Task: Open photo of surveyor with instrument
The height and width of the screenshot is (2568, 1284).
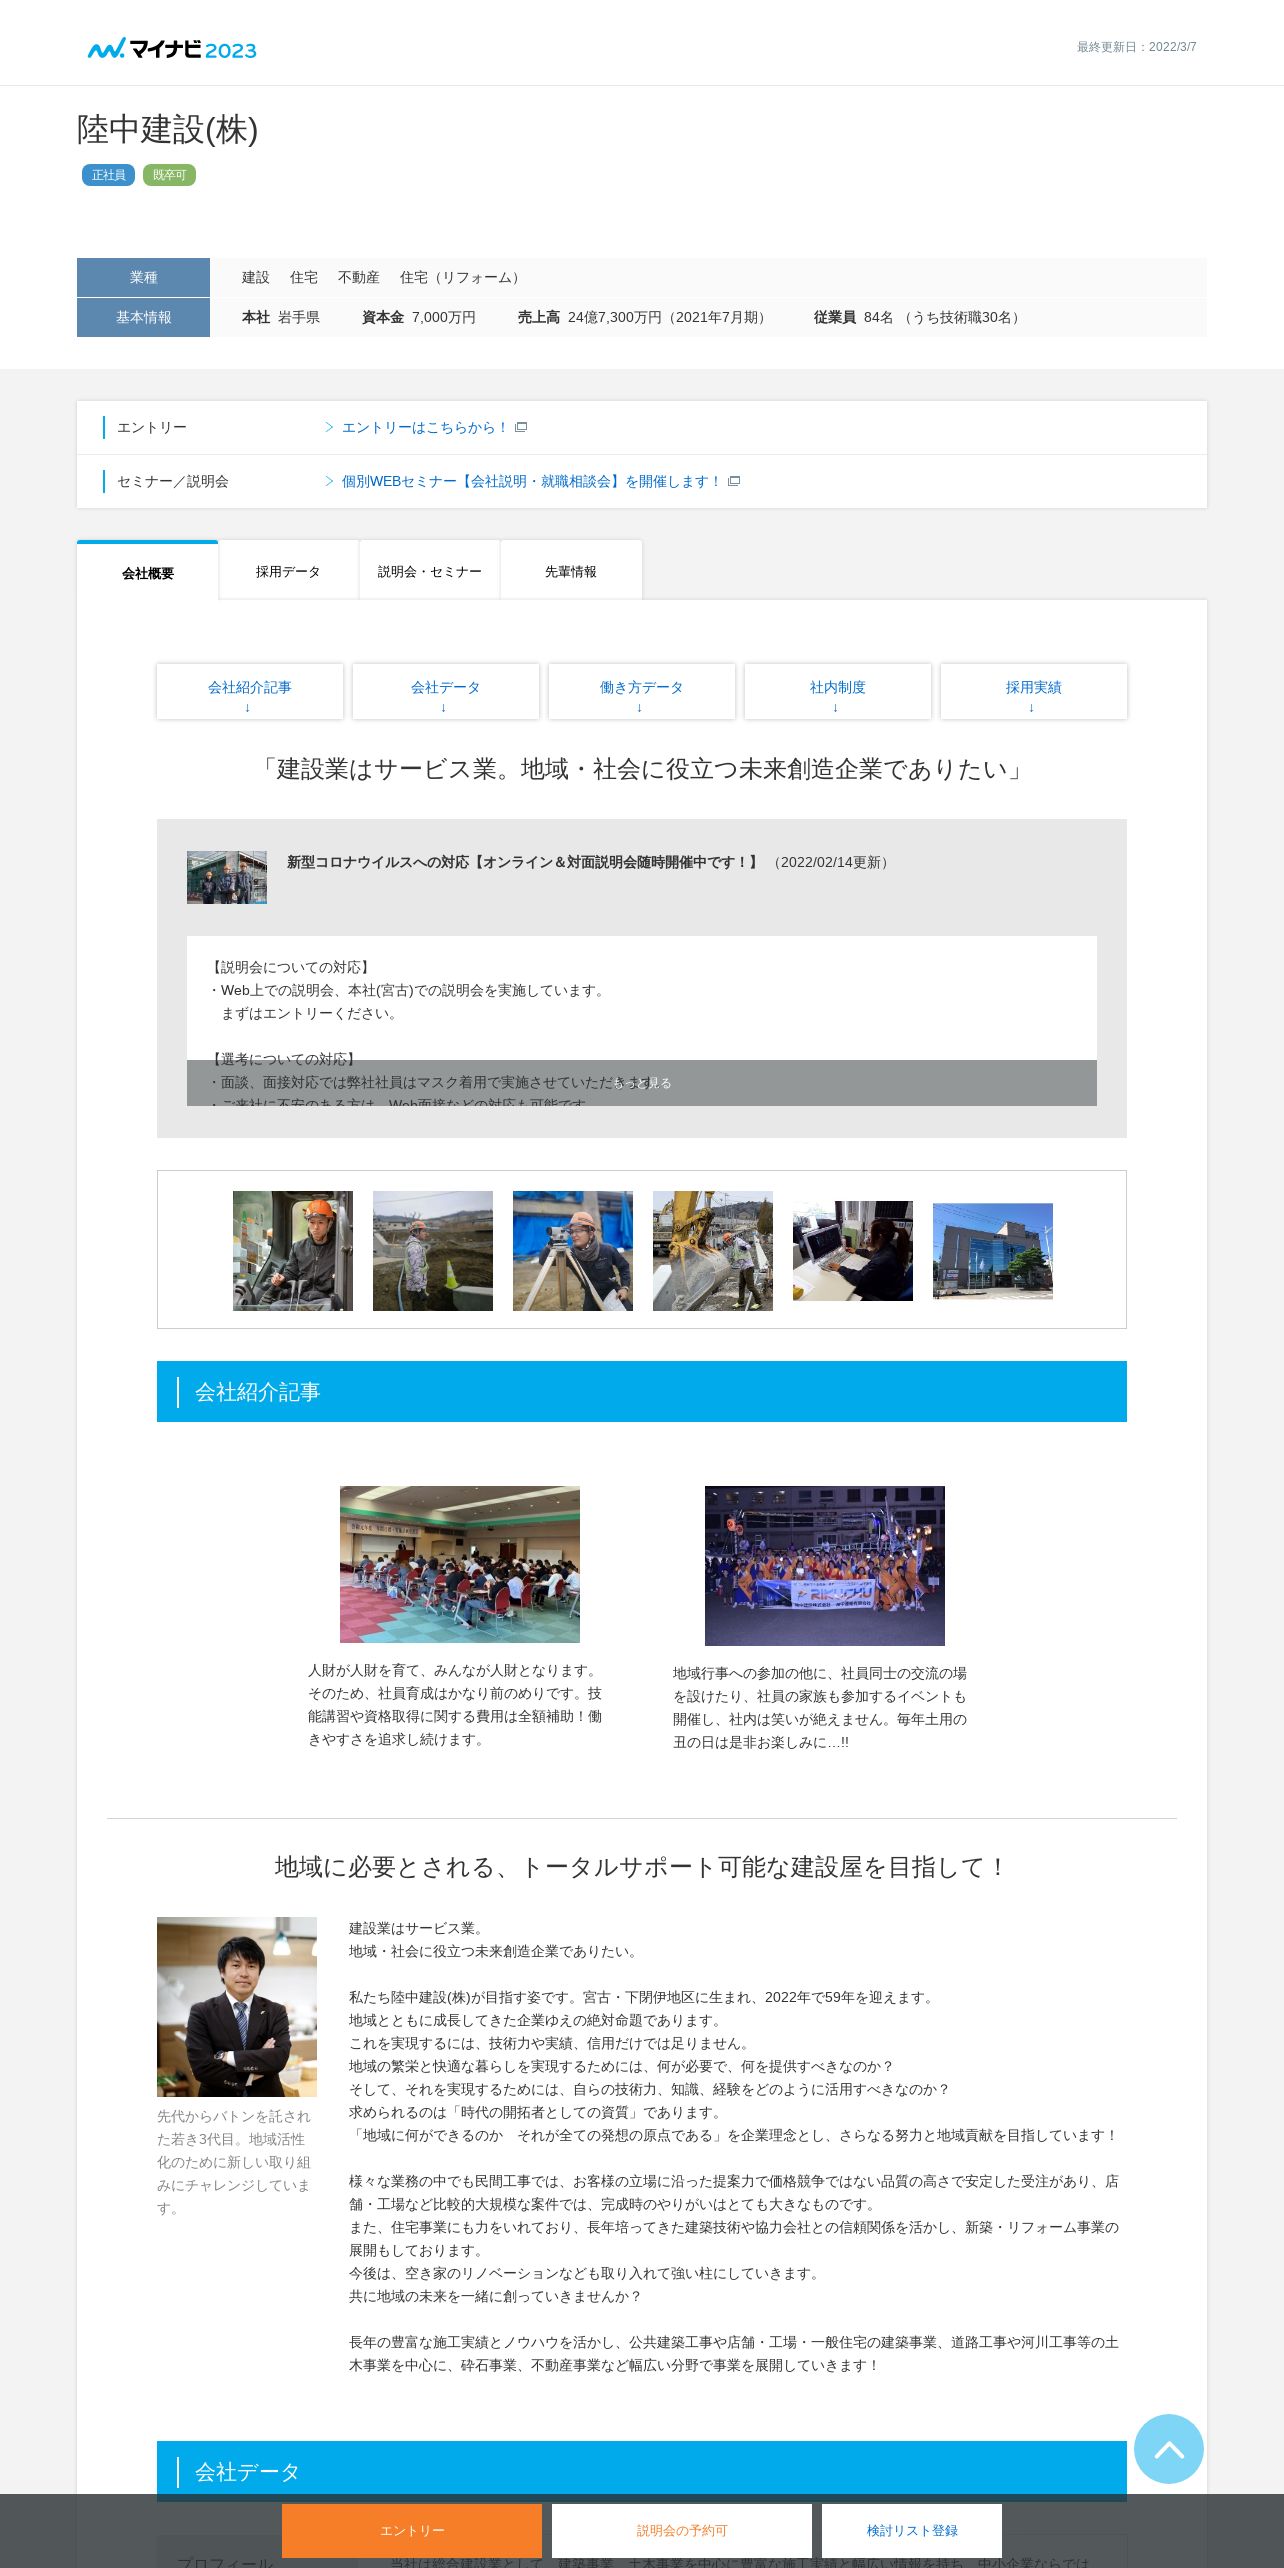Action: coord(573,1250)
